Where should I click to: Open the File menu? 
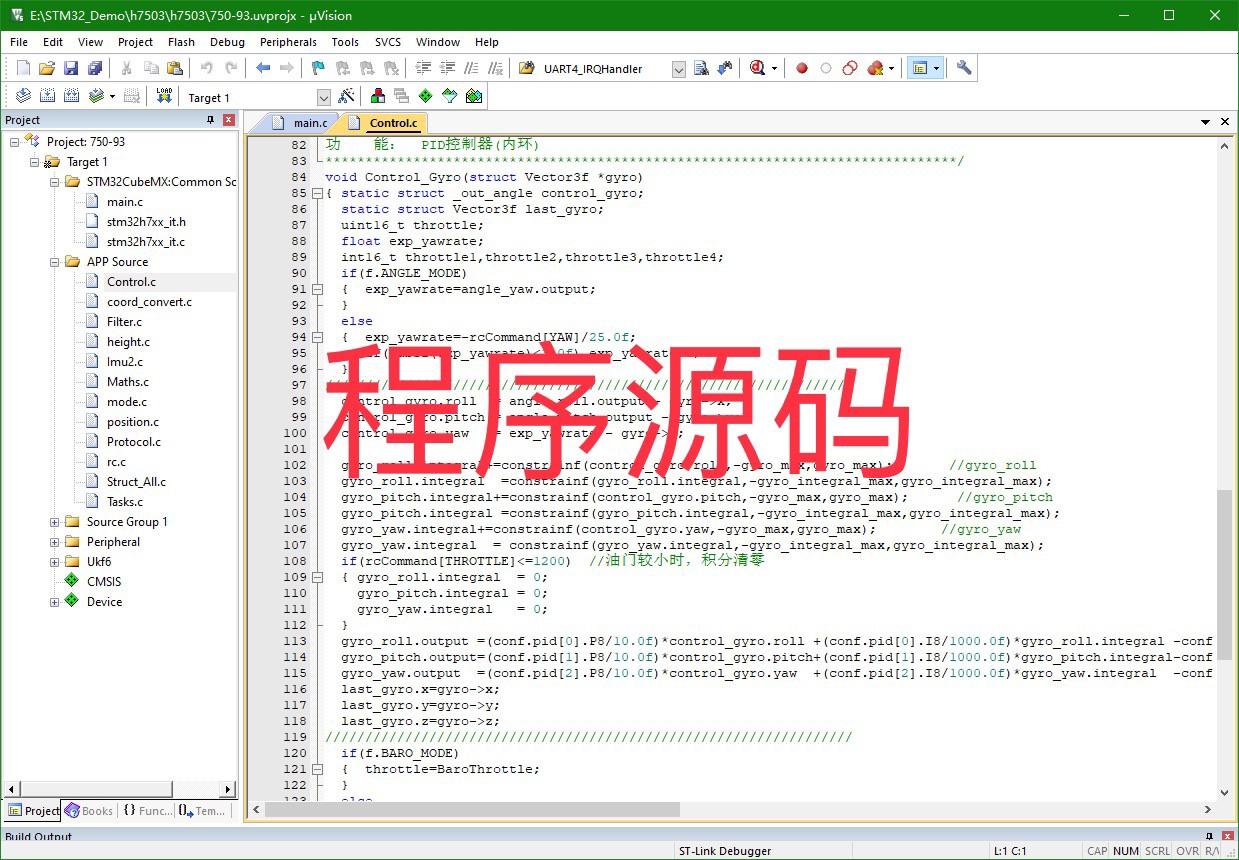coord(19,42)
